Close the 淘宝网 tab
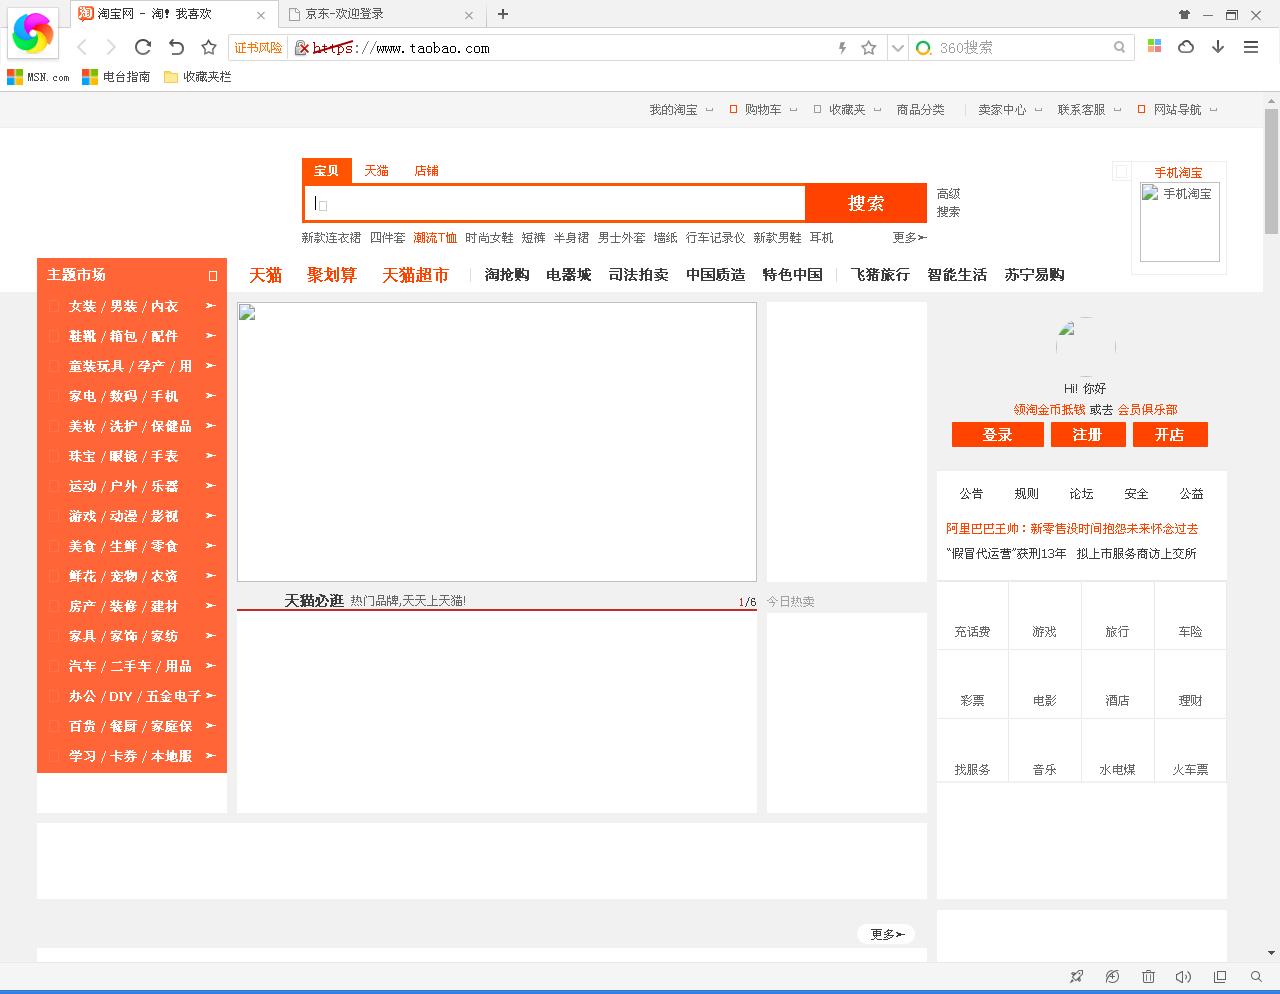Screen dimensions: 1280x994 (x=262, y=15)
